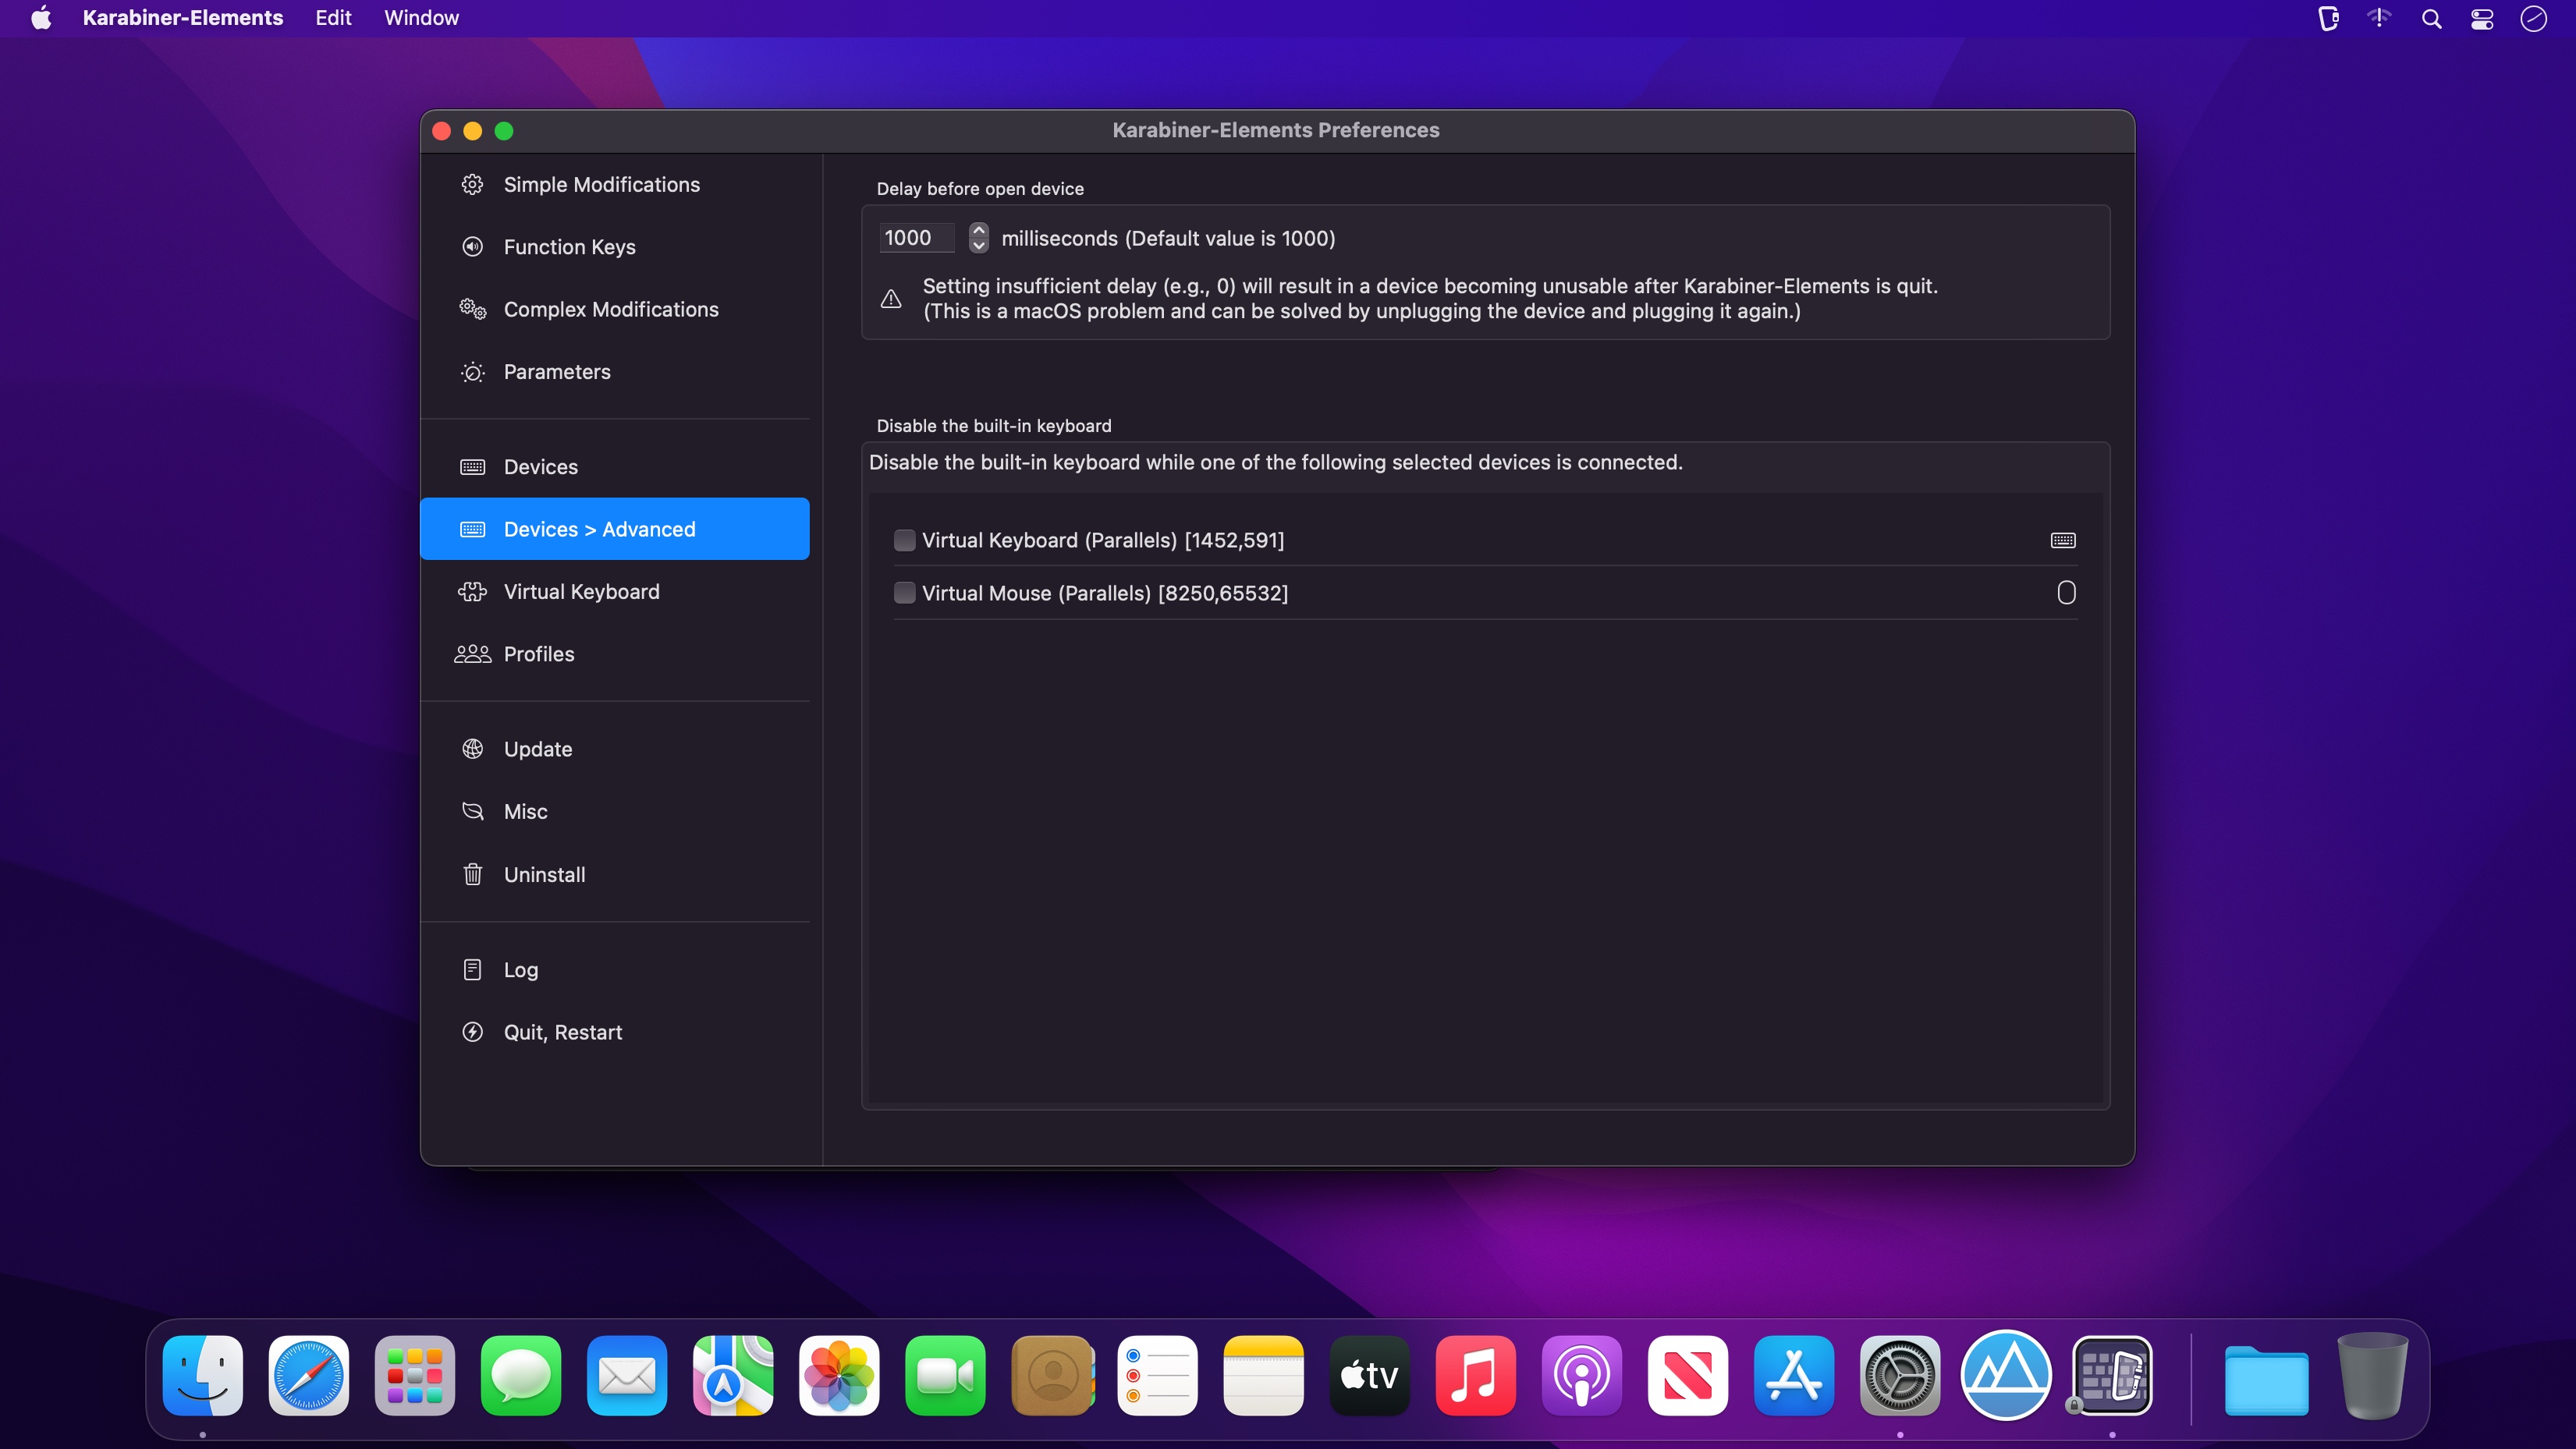Click Spotlight search in menu bar
Image resolution: width=2576 pixels, height=1449 pixels.
[x=2432, y=18]
